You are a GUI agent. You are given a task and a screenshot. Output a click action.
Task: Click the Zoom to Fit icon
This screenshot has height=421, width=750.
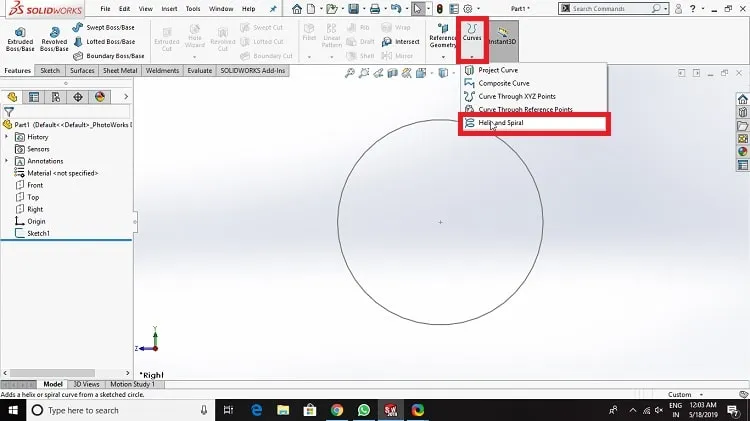pos(350,73)
